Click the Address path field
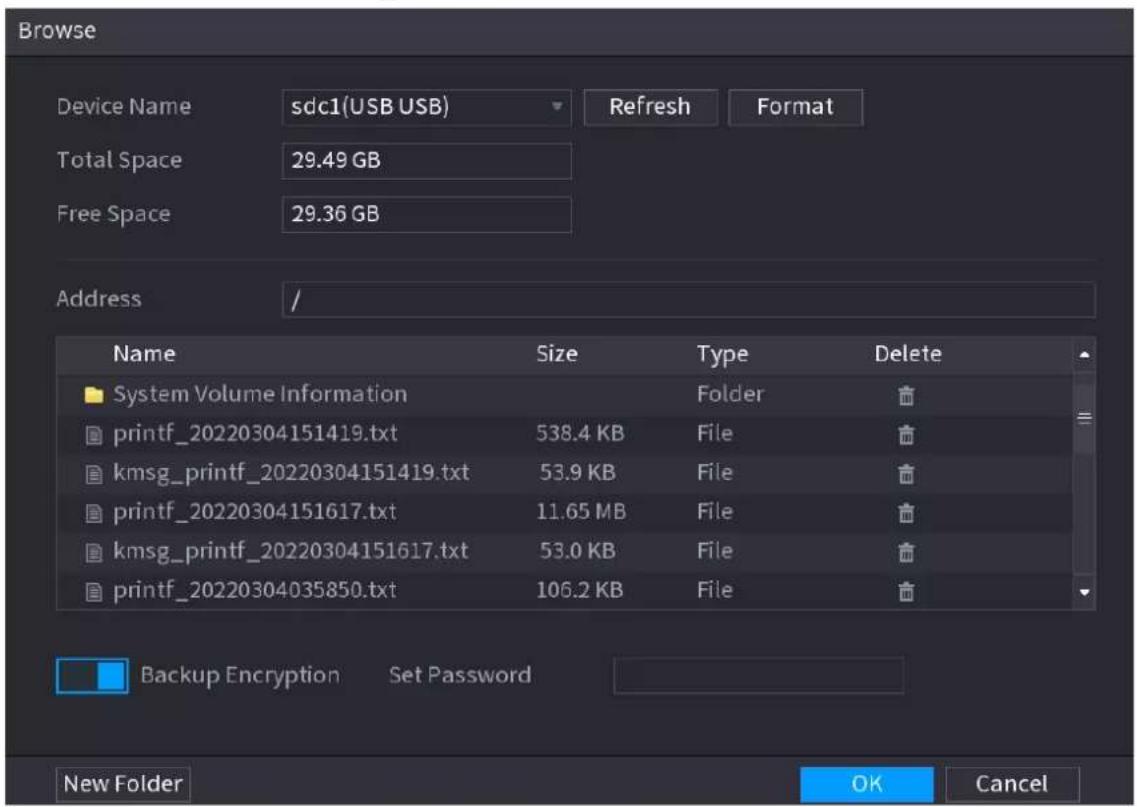The height and width of the screenshot is (807, 1137). pyautogui.click(x=688, y=299)
